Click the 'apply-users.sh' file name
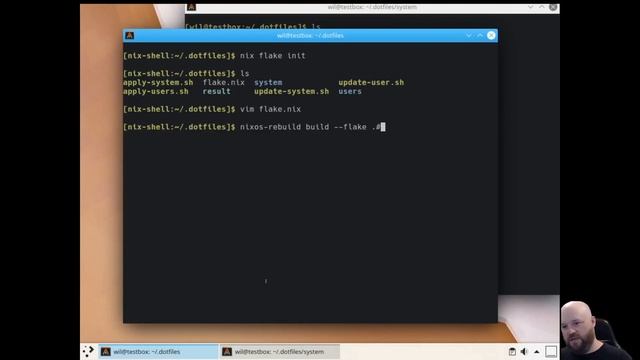The height and width of the screenshot is (360, 640). tap(156, 91)
